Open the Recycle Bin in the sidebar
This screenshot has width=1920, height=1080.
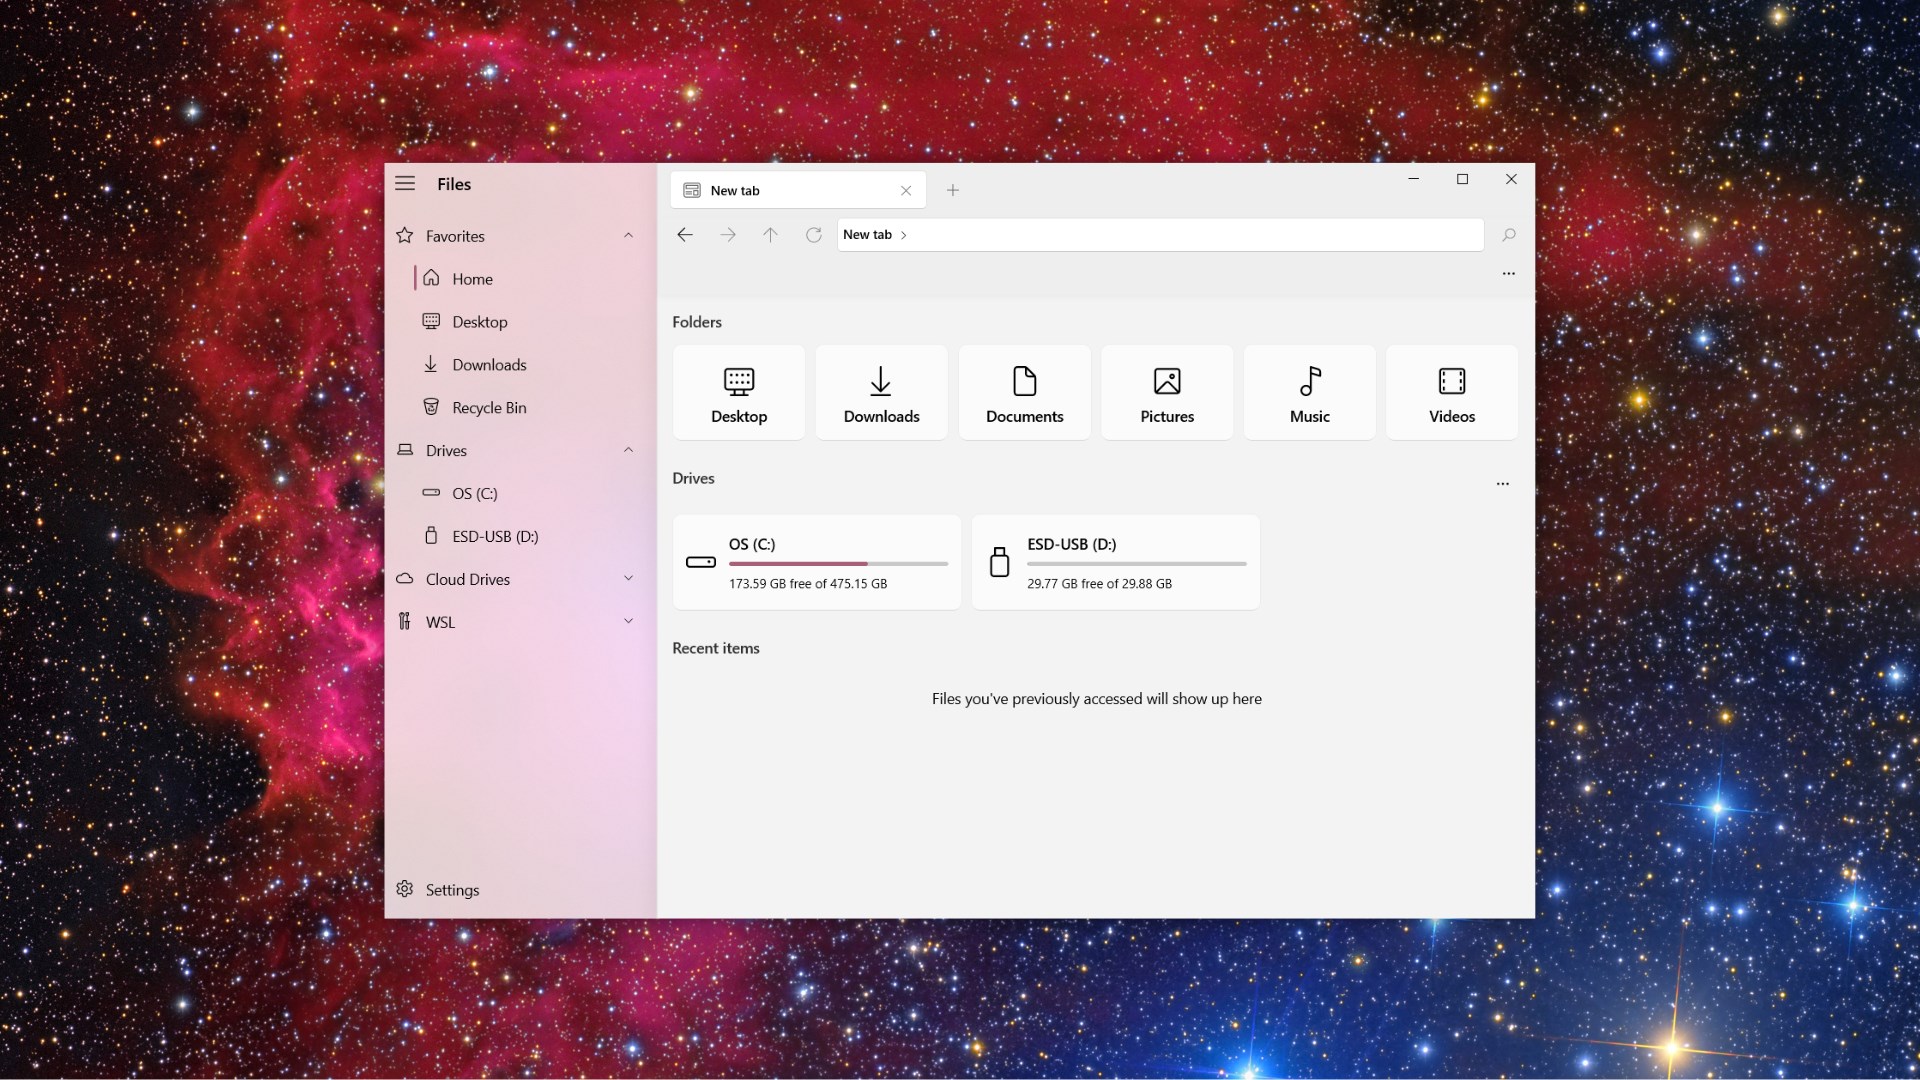tap(488, 407)
